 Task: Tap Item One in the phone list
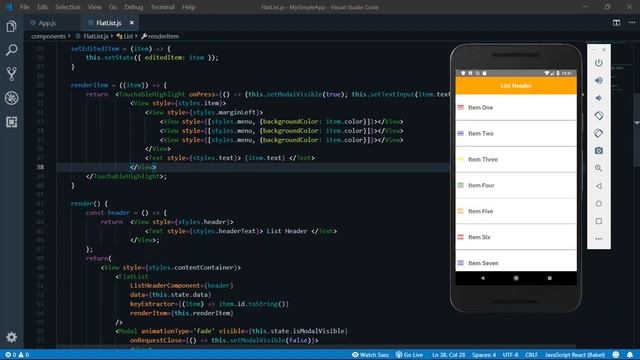pyautogui.click(x=516, y=107)
